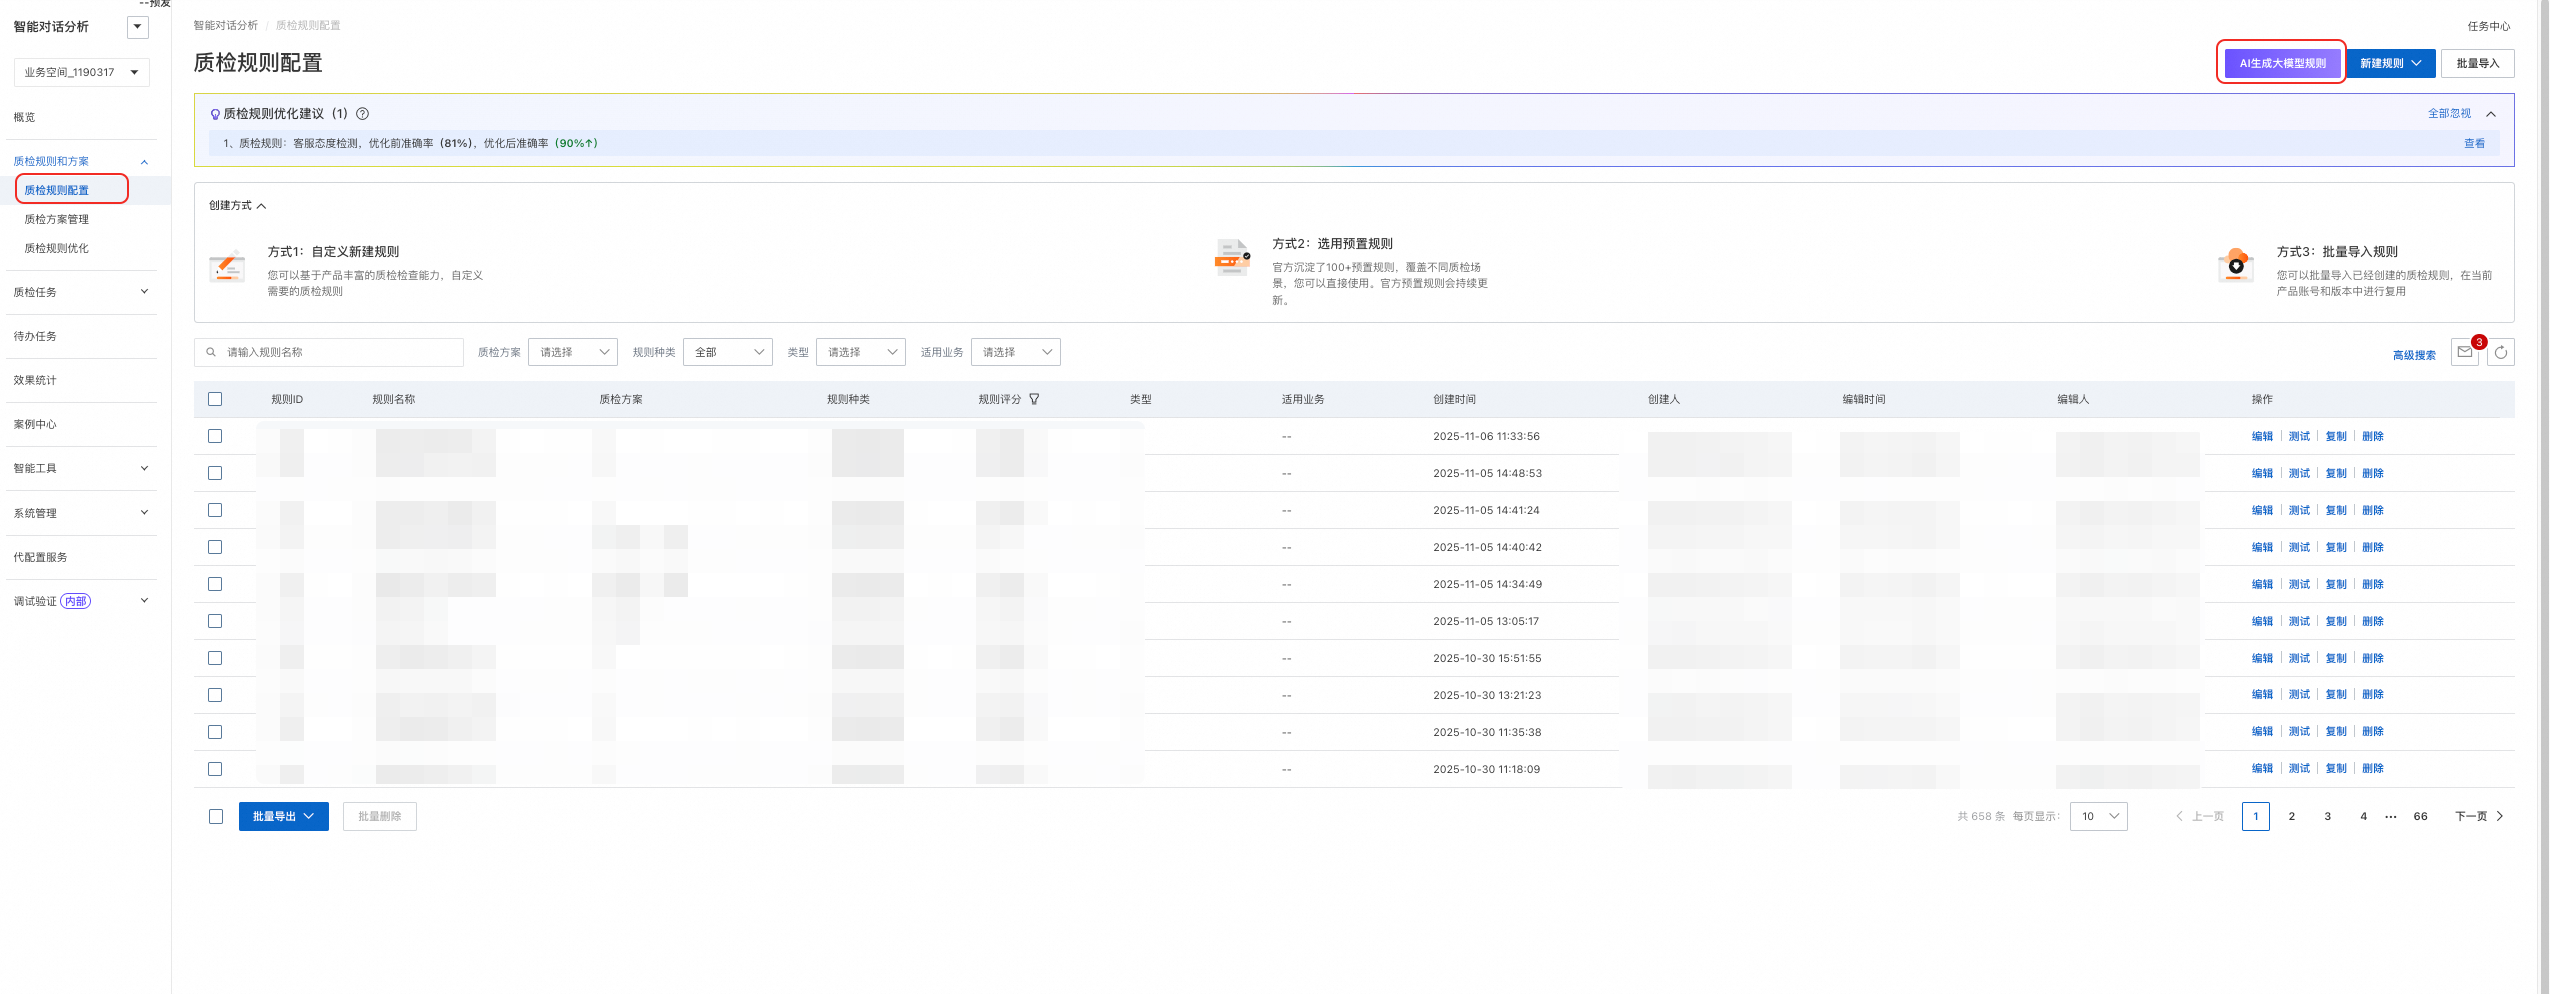This screenshot has height=994, width=2550.
Task: Open 效果统计 in the sidebar
Action: [35, 380]
